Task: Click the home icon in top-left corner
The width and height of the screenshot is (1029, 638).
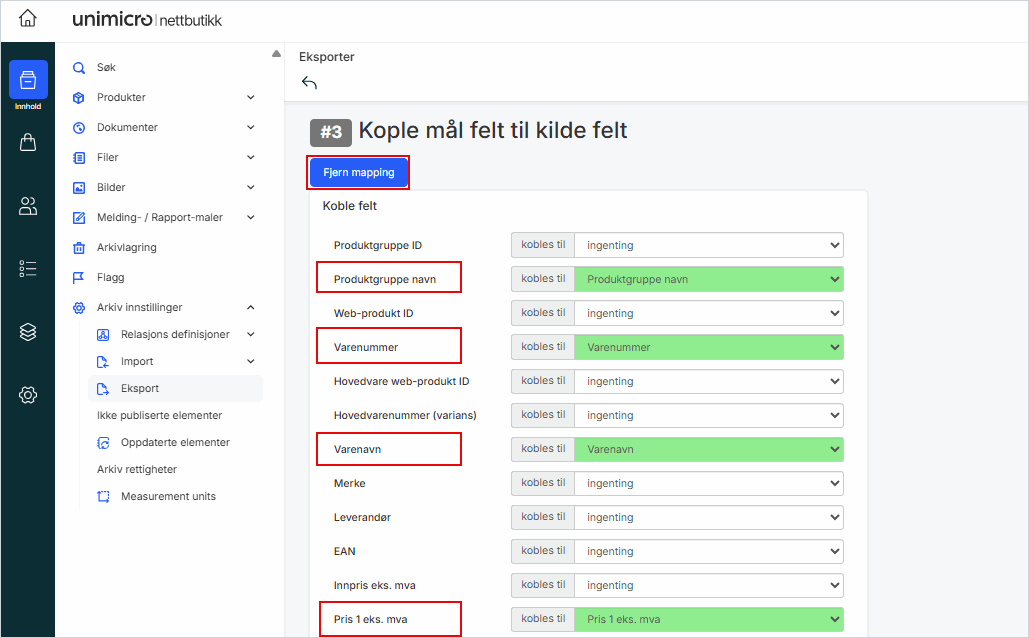Action: click(28, 19)
